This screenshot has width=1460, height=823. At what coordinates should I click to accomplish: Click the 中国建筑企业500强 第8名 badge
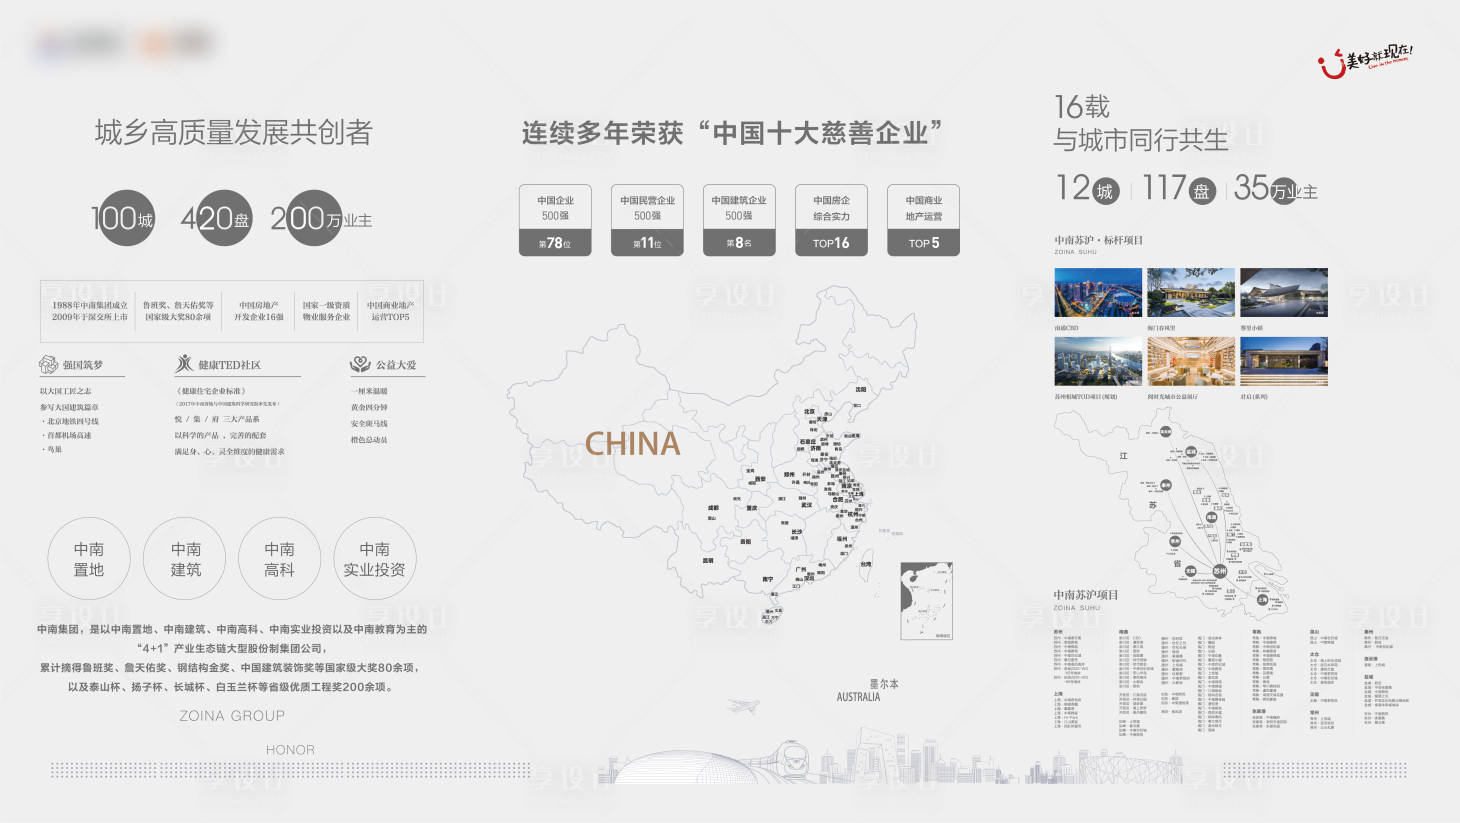739,220
